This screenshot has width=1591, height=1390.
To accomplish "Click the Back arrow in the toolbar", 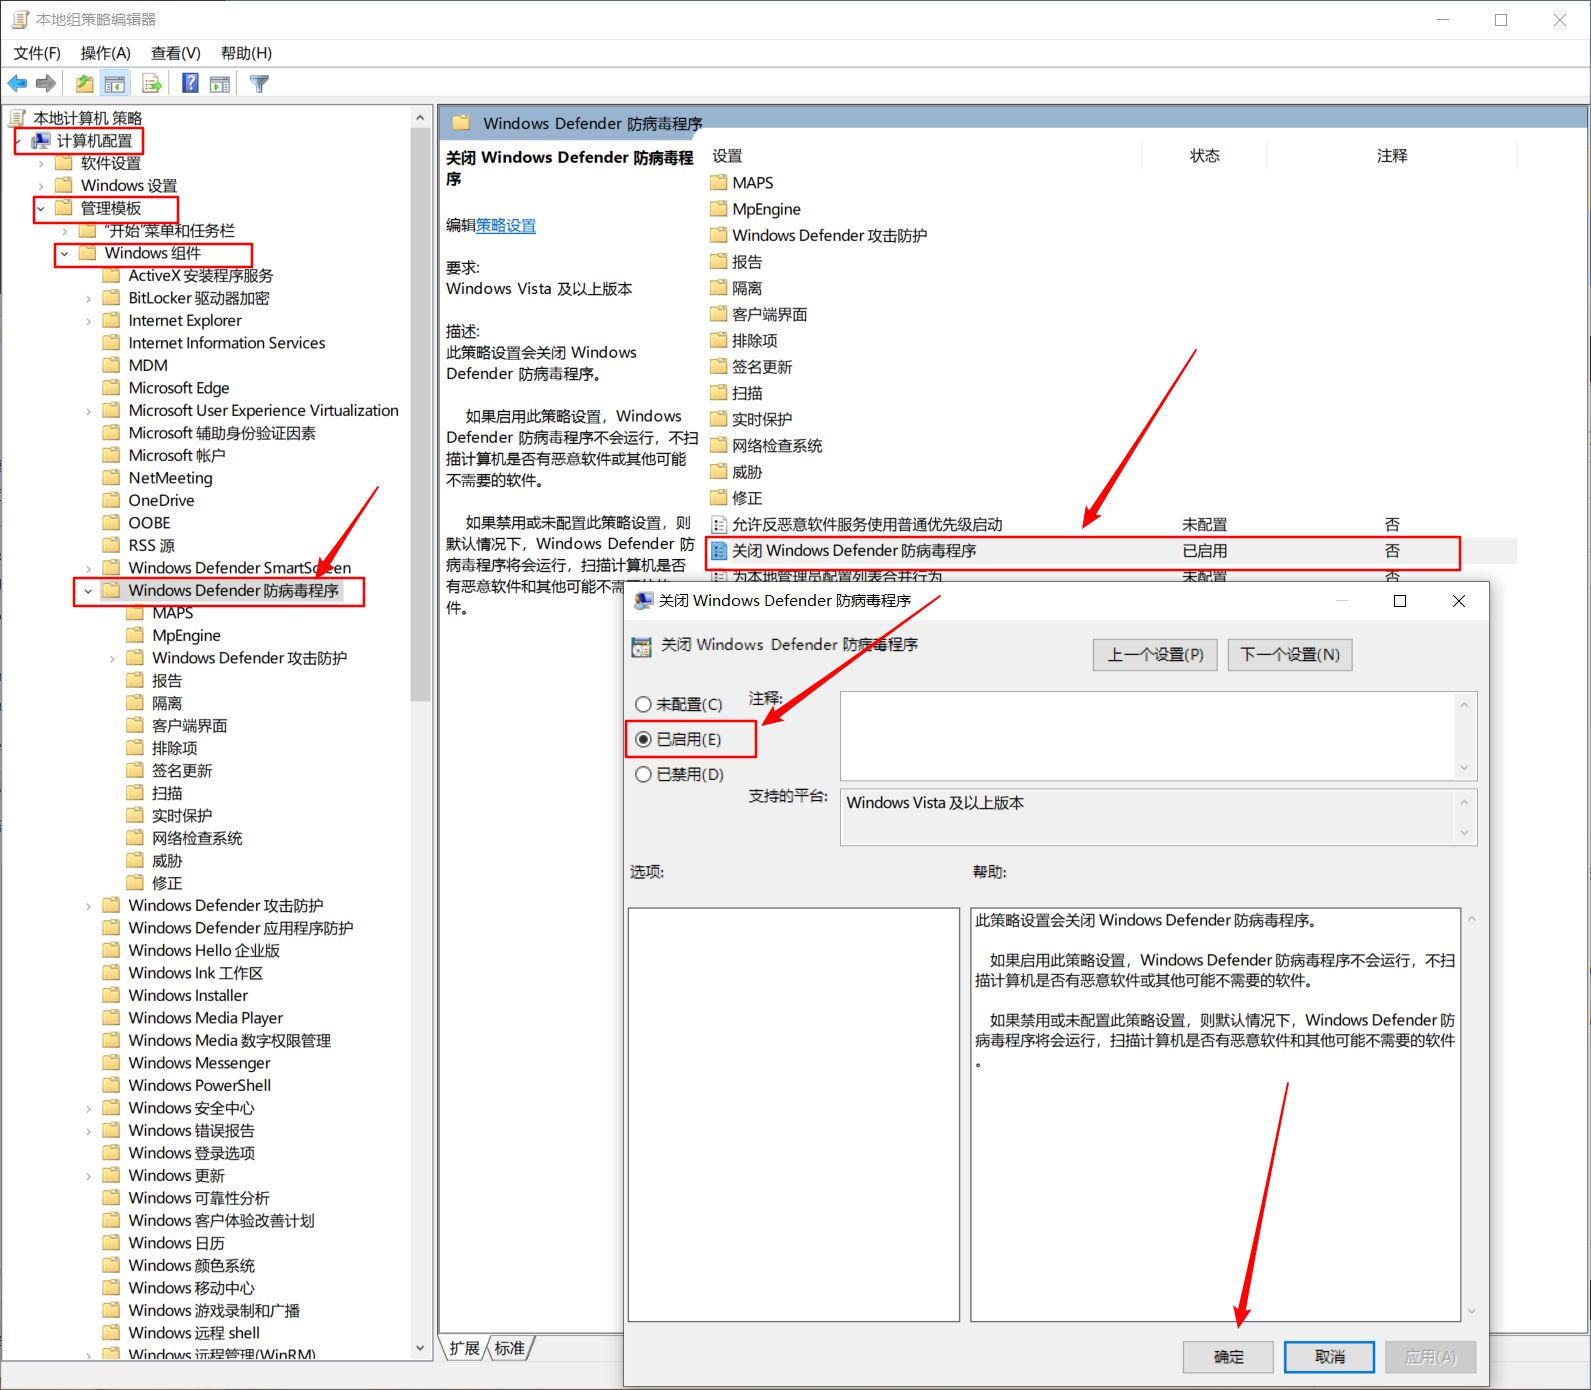I will 17,84.
